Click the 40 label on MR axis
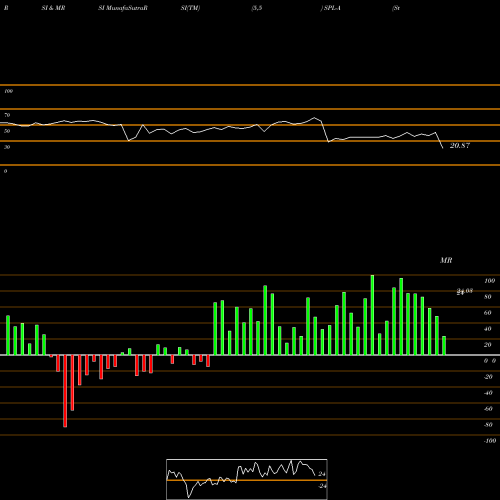500x500 pixels. pyautogui.click(x=488, y=329)
